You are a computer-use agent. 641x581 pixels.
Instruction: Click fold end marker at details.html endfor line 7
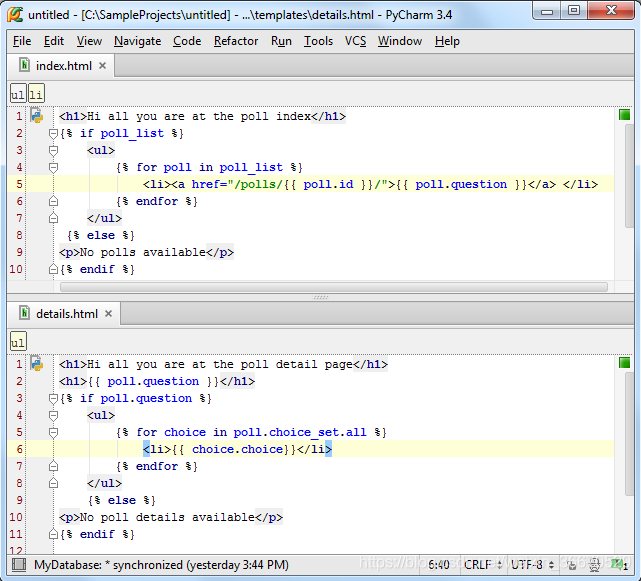pos(53,466)
